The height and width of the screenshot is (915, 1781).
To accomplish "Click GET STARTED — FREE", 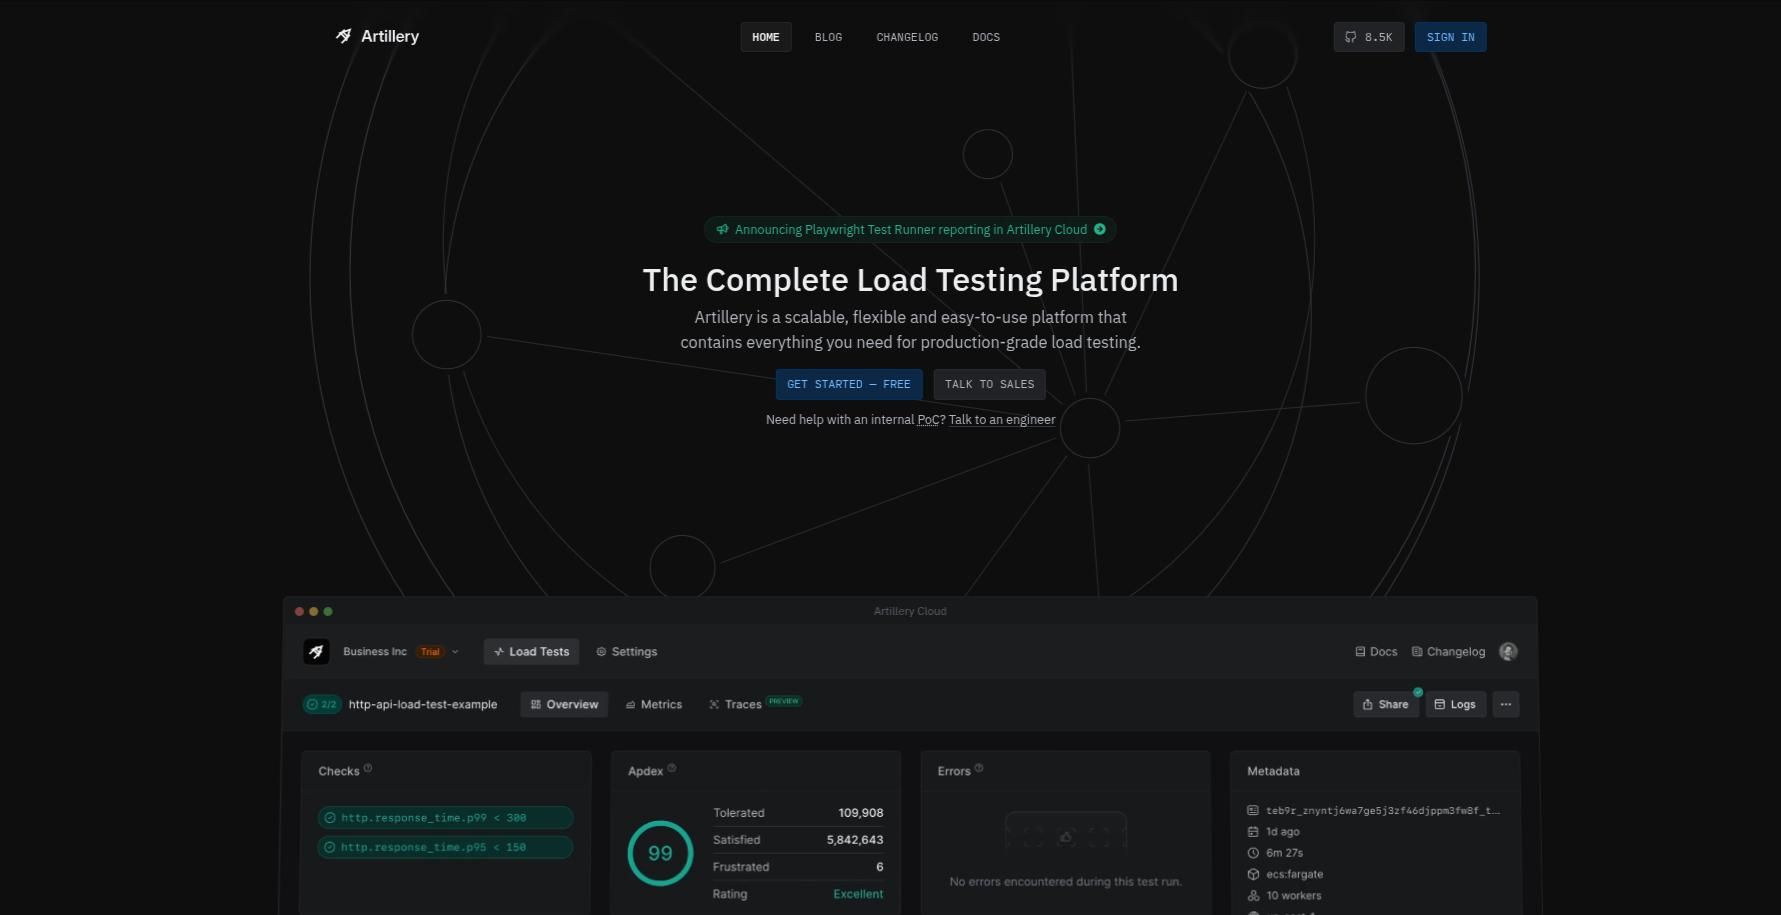I will tap(849, 384).
